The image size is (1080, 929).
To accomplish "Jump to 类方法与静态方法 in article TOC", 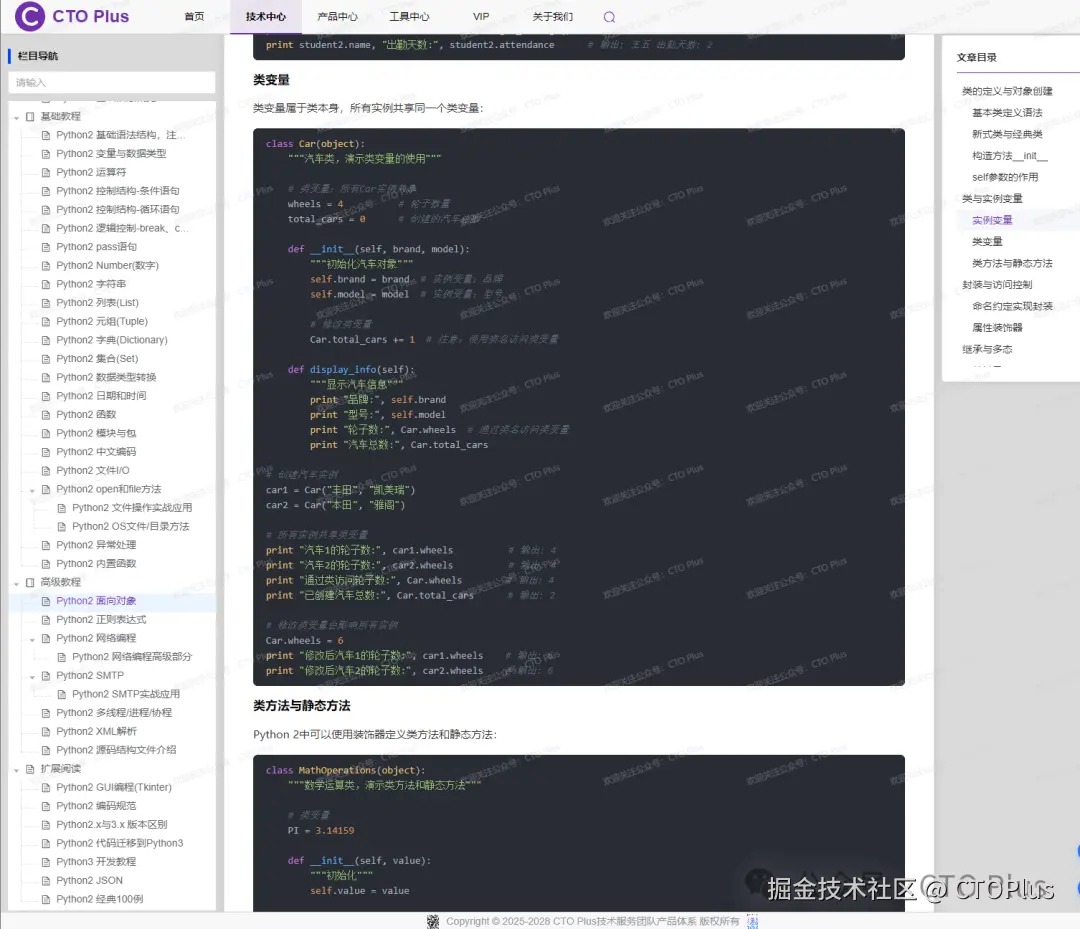I will click(1012, 263).
